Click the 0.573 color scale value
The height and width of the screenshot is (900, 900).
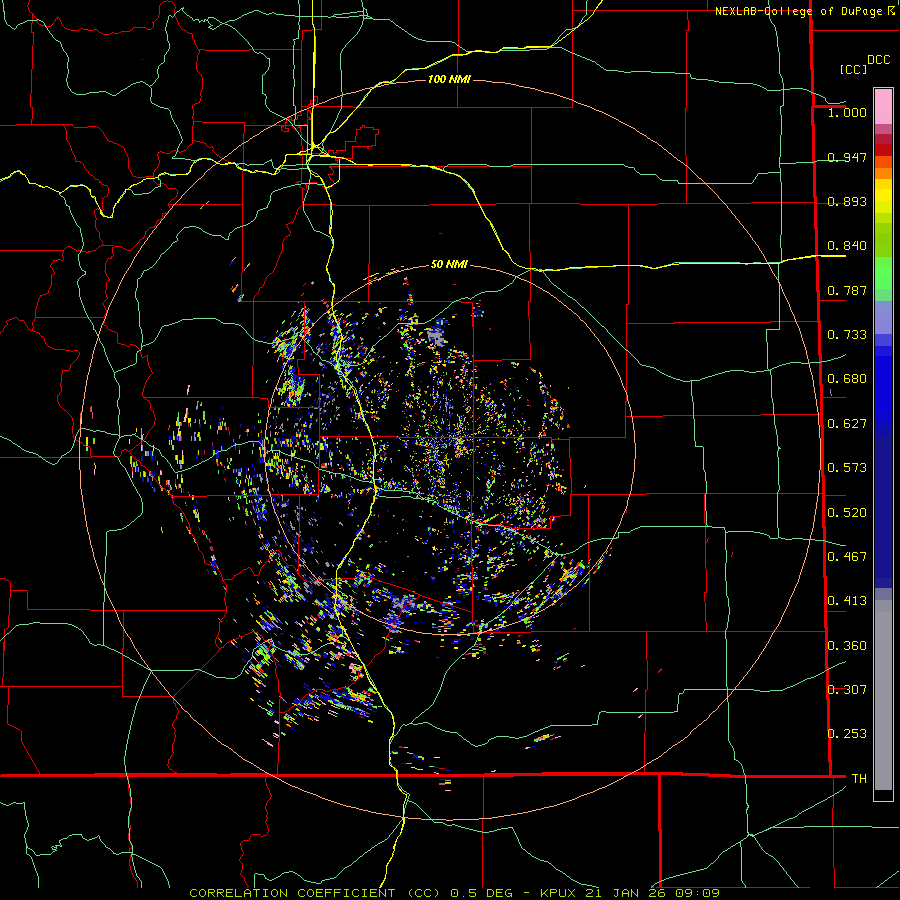pyautogui.click(x=847, y=468)
